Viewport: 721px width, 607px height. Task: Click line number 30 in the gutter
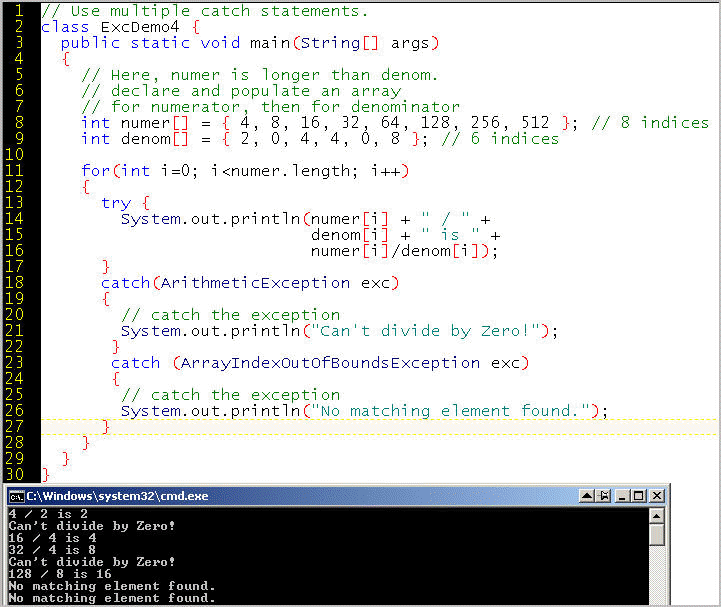[x=14, y=474]
